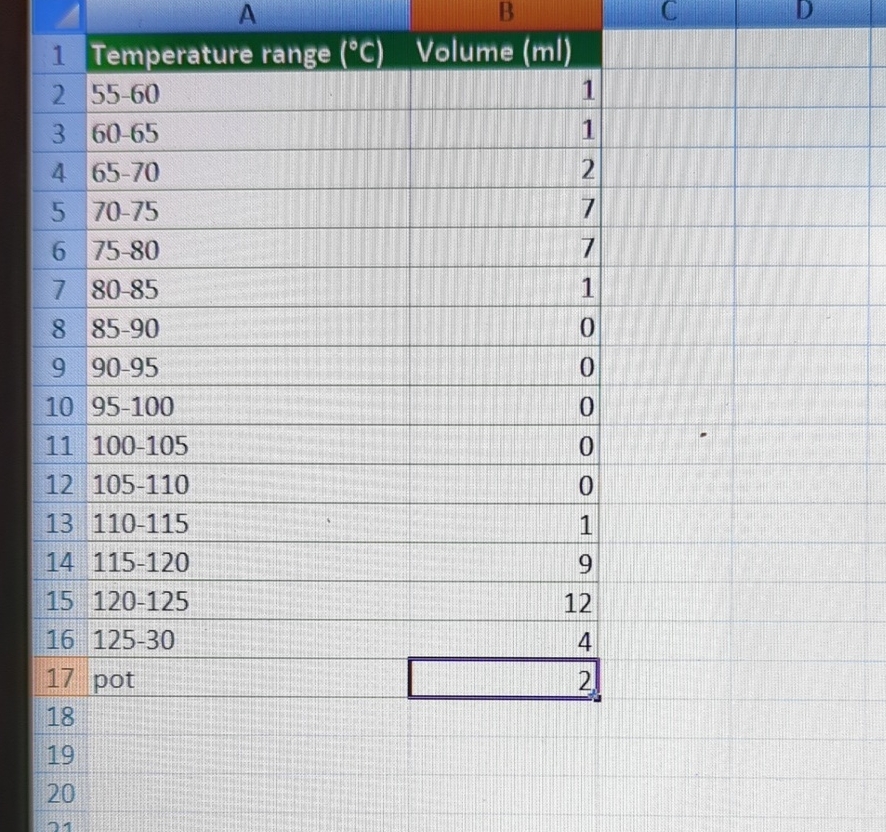
Task: Select column A header
Action: 247,13
